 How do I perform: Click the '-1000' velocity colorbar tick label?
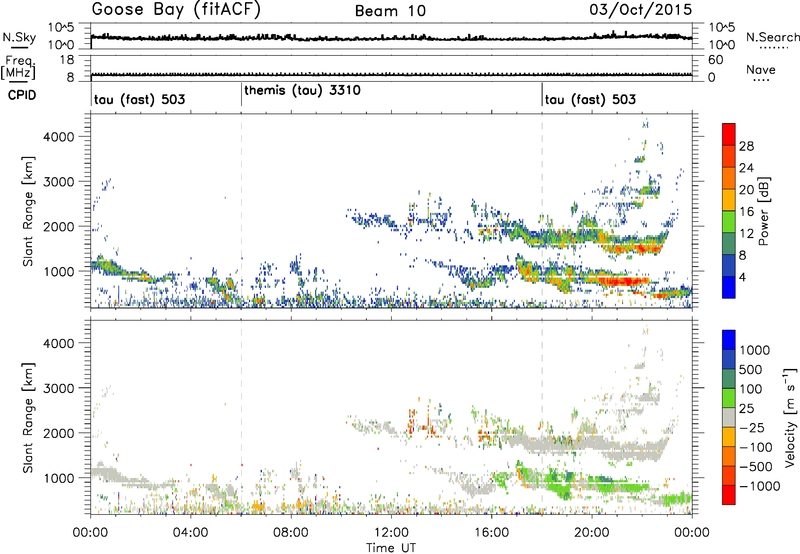[x=760, y=486]
